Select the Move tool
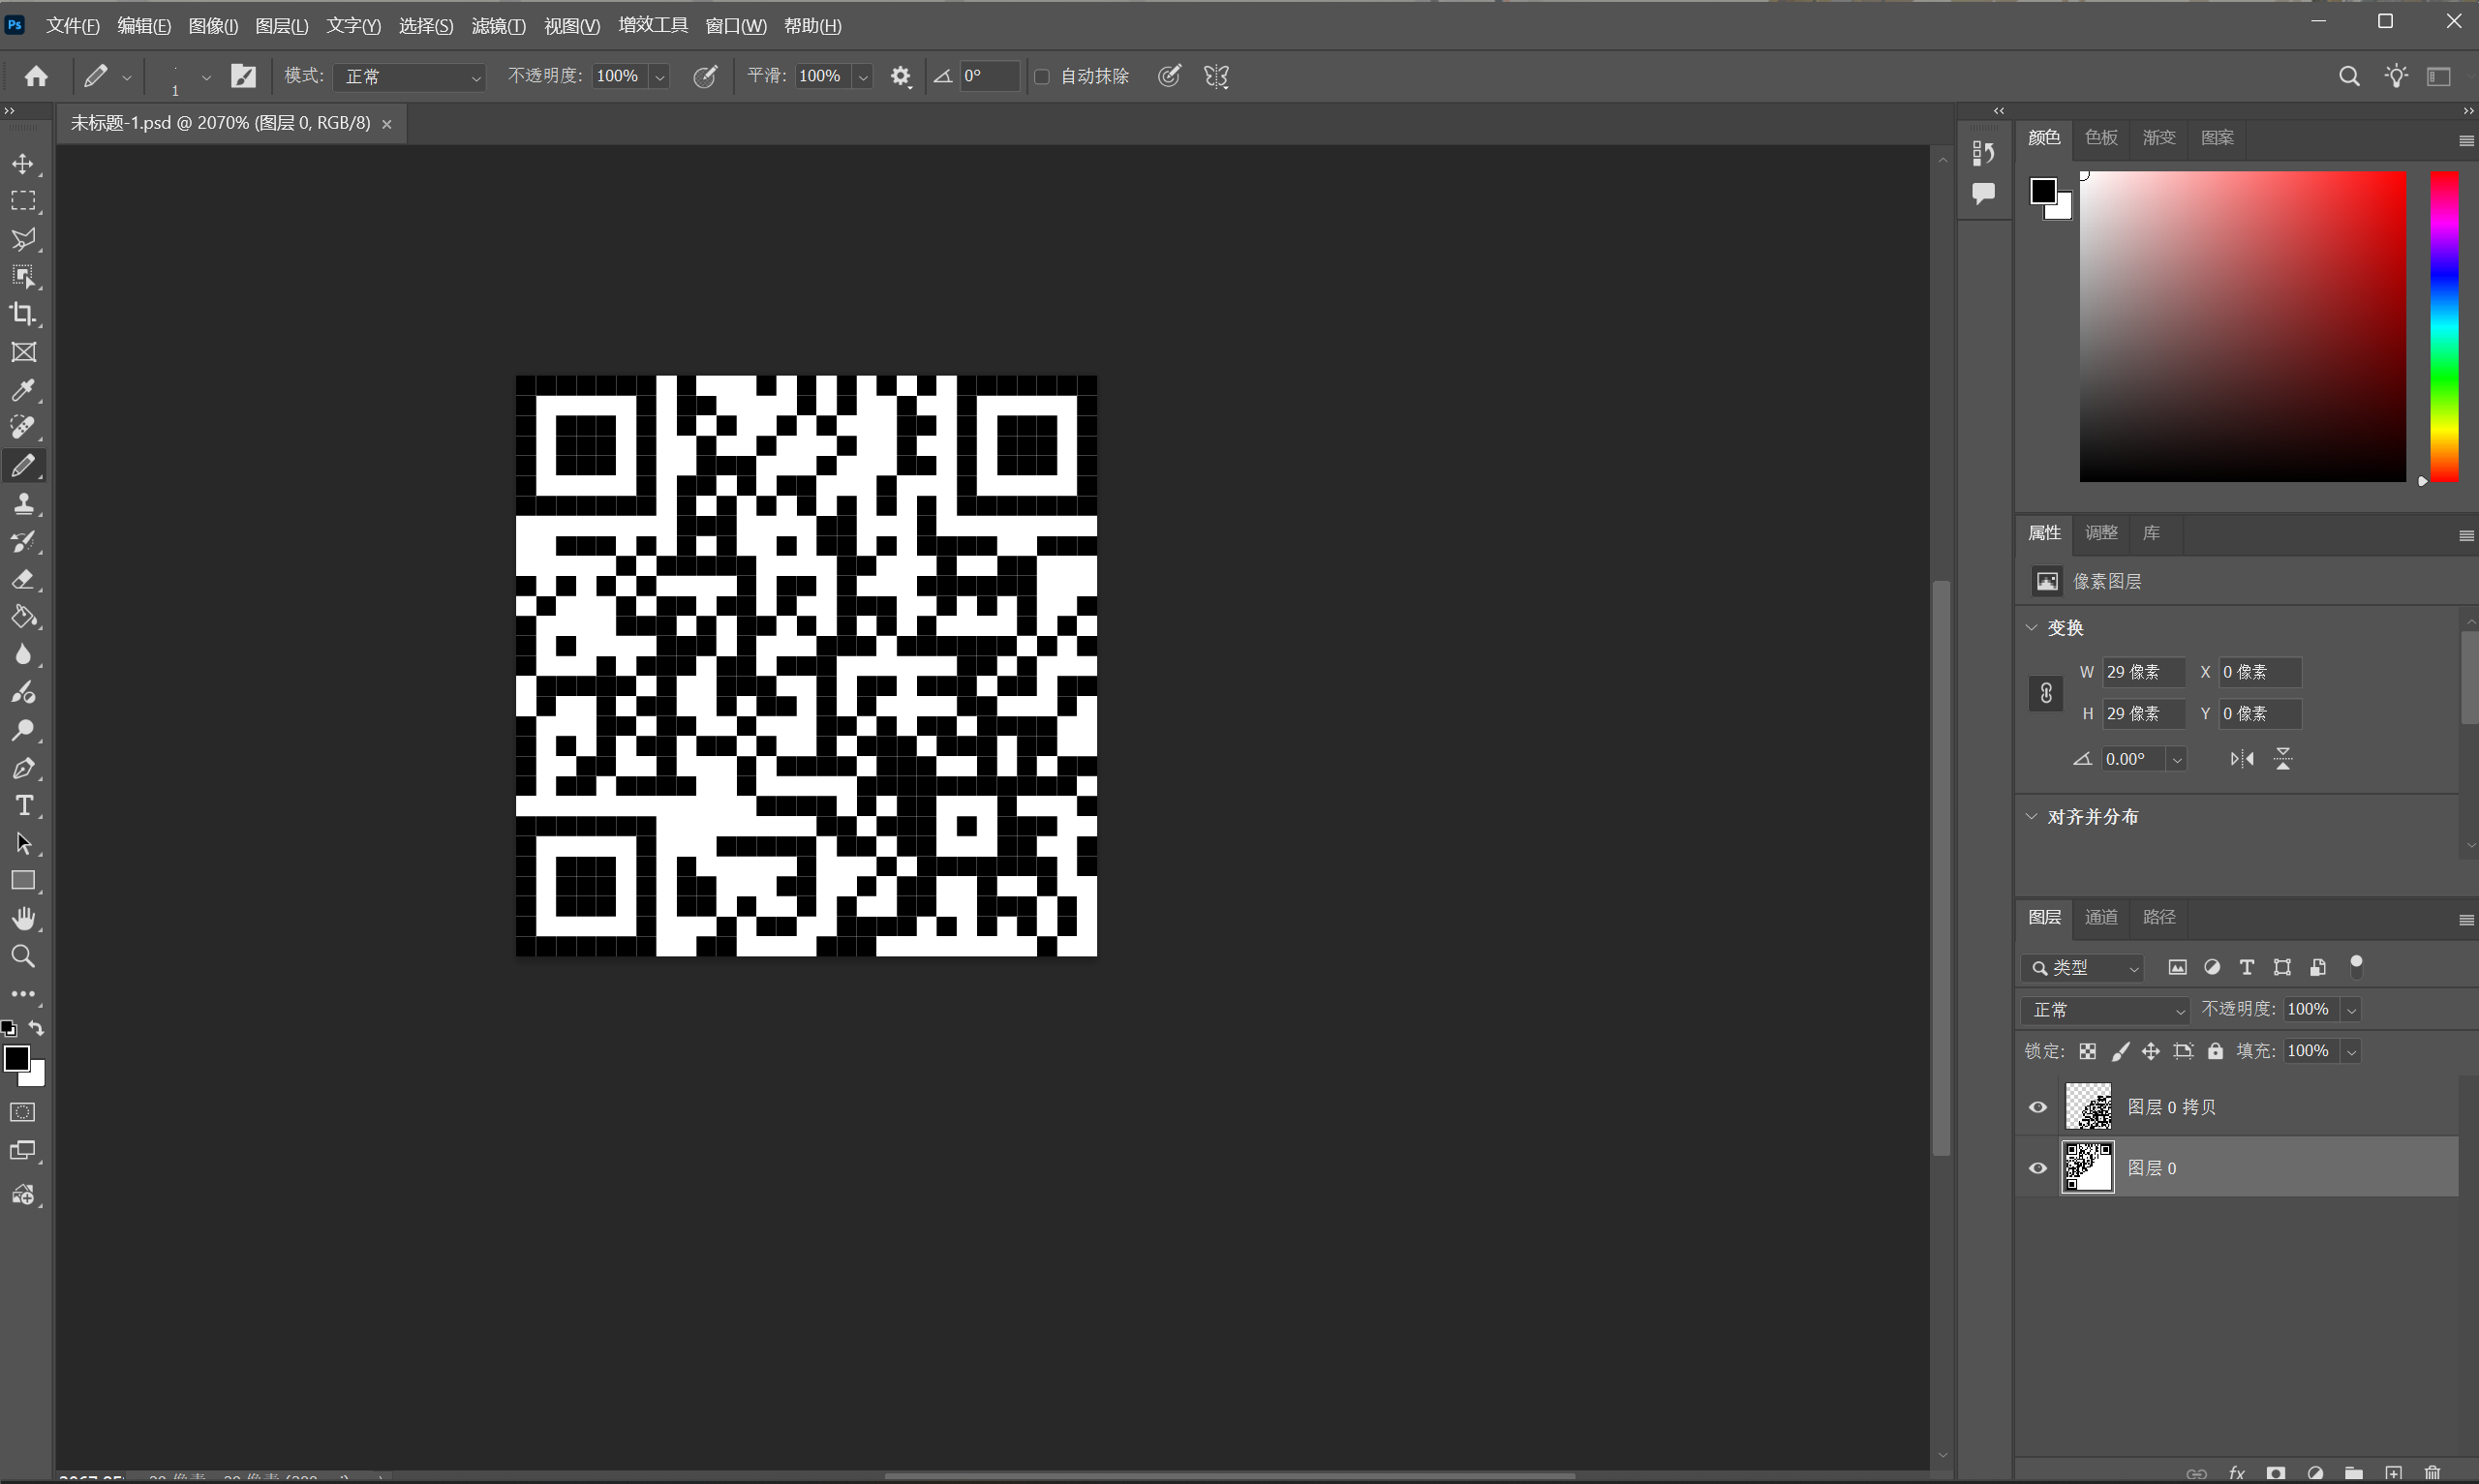The height and width of the screenshot is (1484, 2479). (x=23, y=163)
